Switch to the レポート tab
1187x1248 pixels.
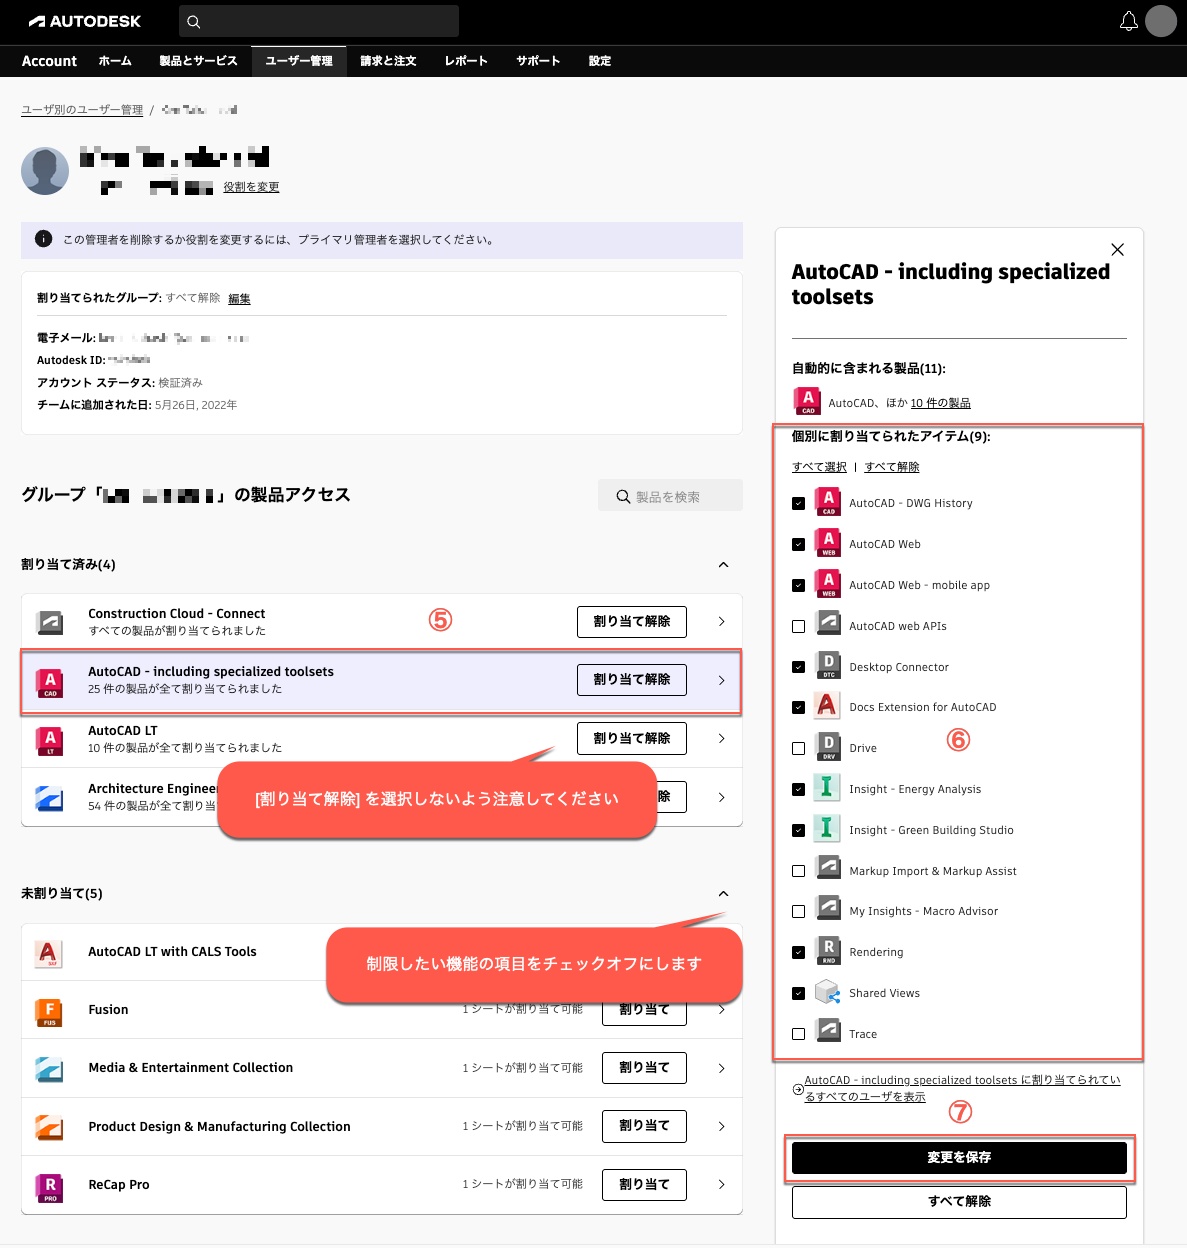(x=465, y=61)
